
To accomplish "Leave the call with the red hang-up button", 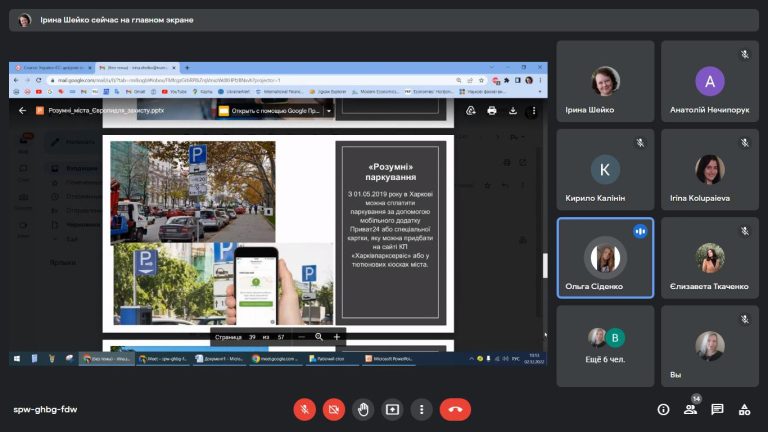I will click(455, 409).
